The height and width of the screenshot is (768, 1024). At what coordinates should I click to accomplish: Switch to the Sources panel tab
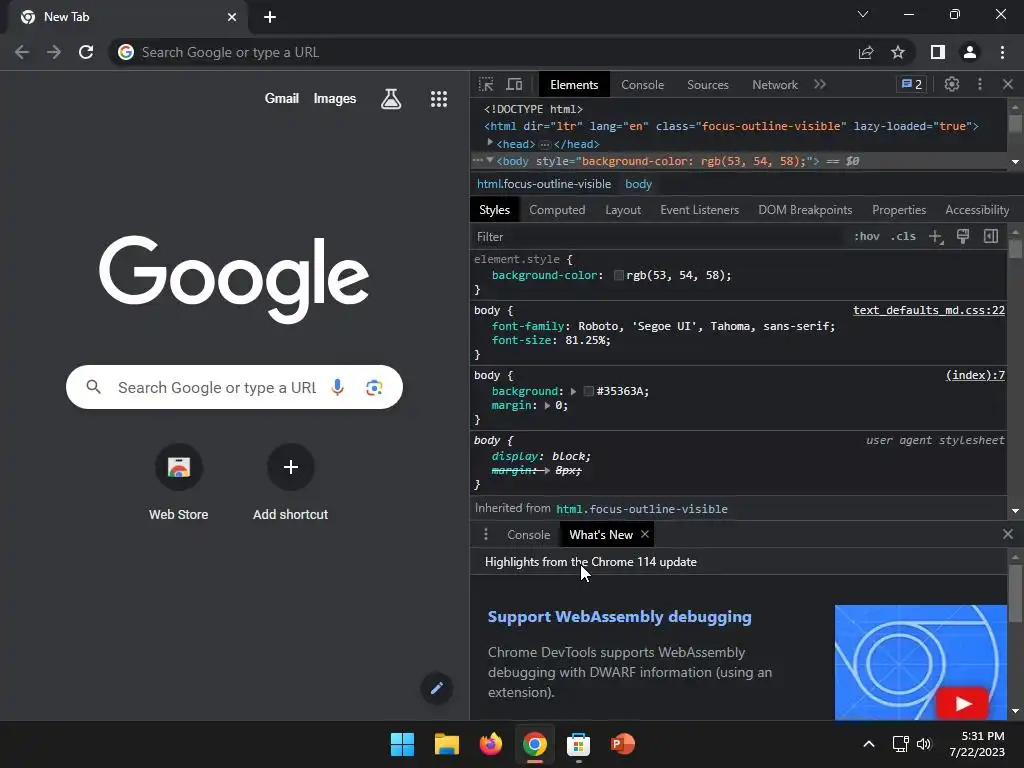pyautogui.click(x=707, y=85)
